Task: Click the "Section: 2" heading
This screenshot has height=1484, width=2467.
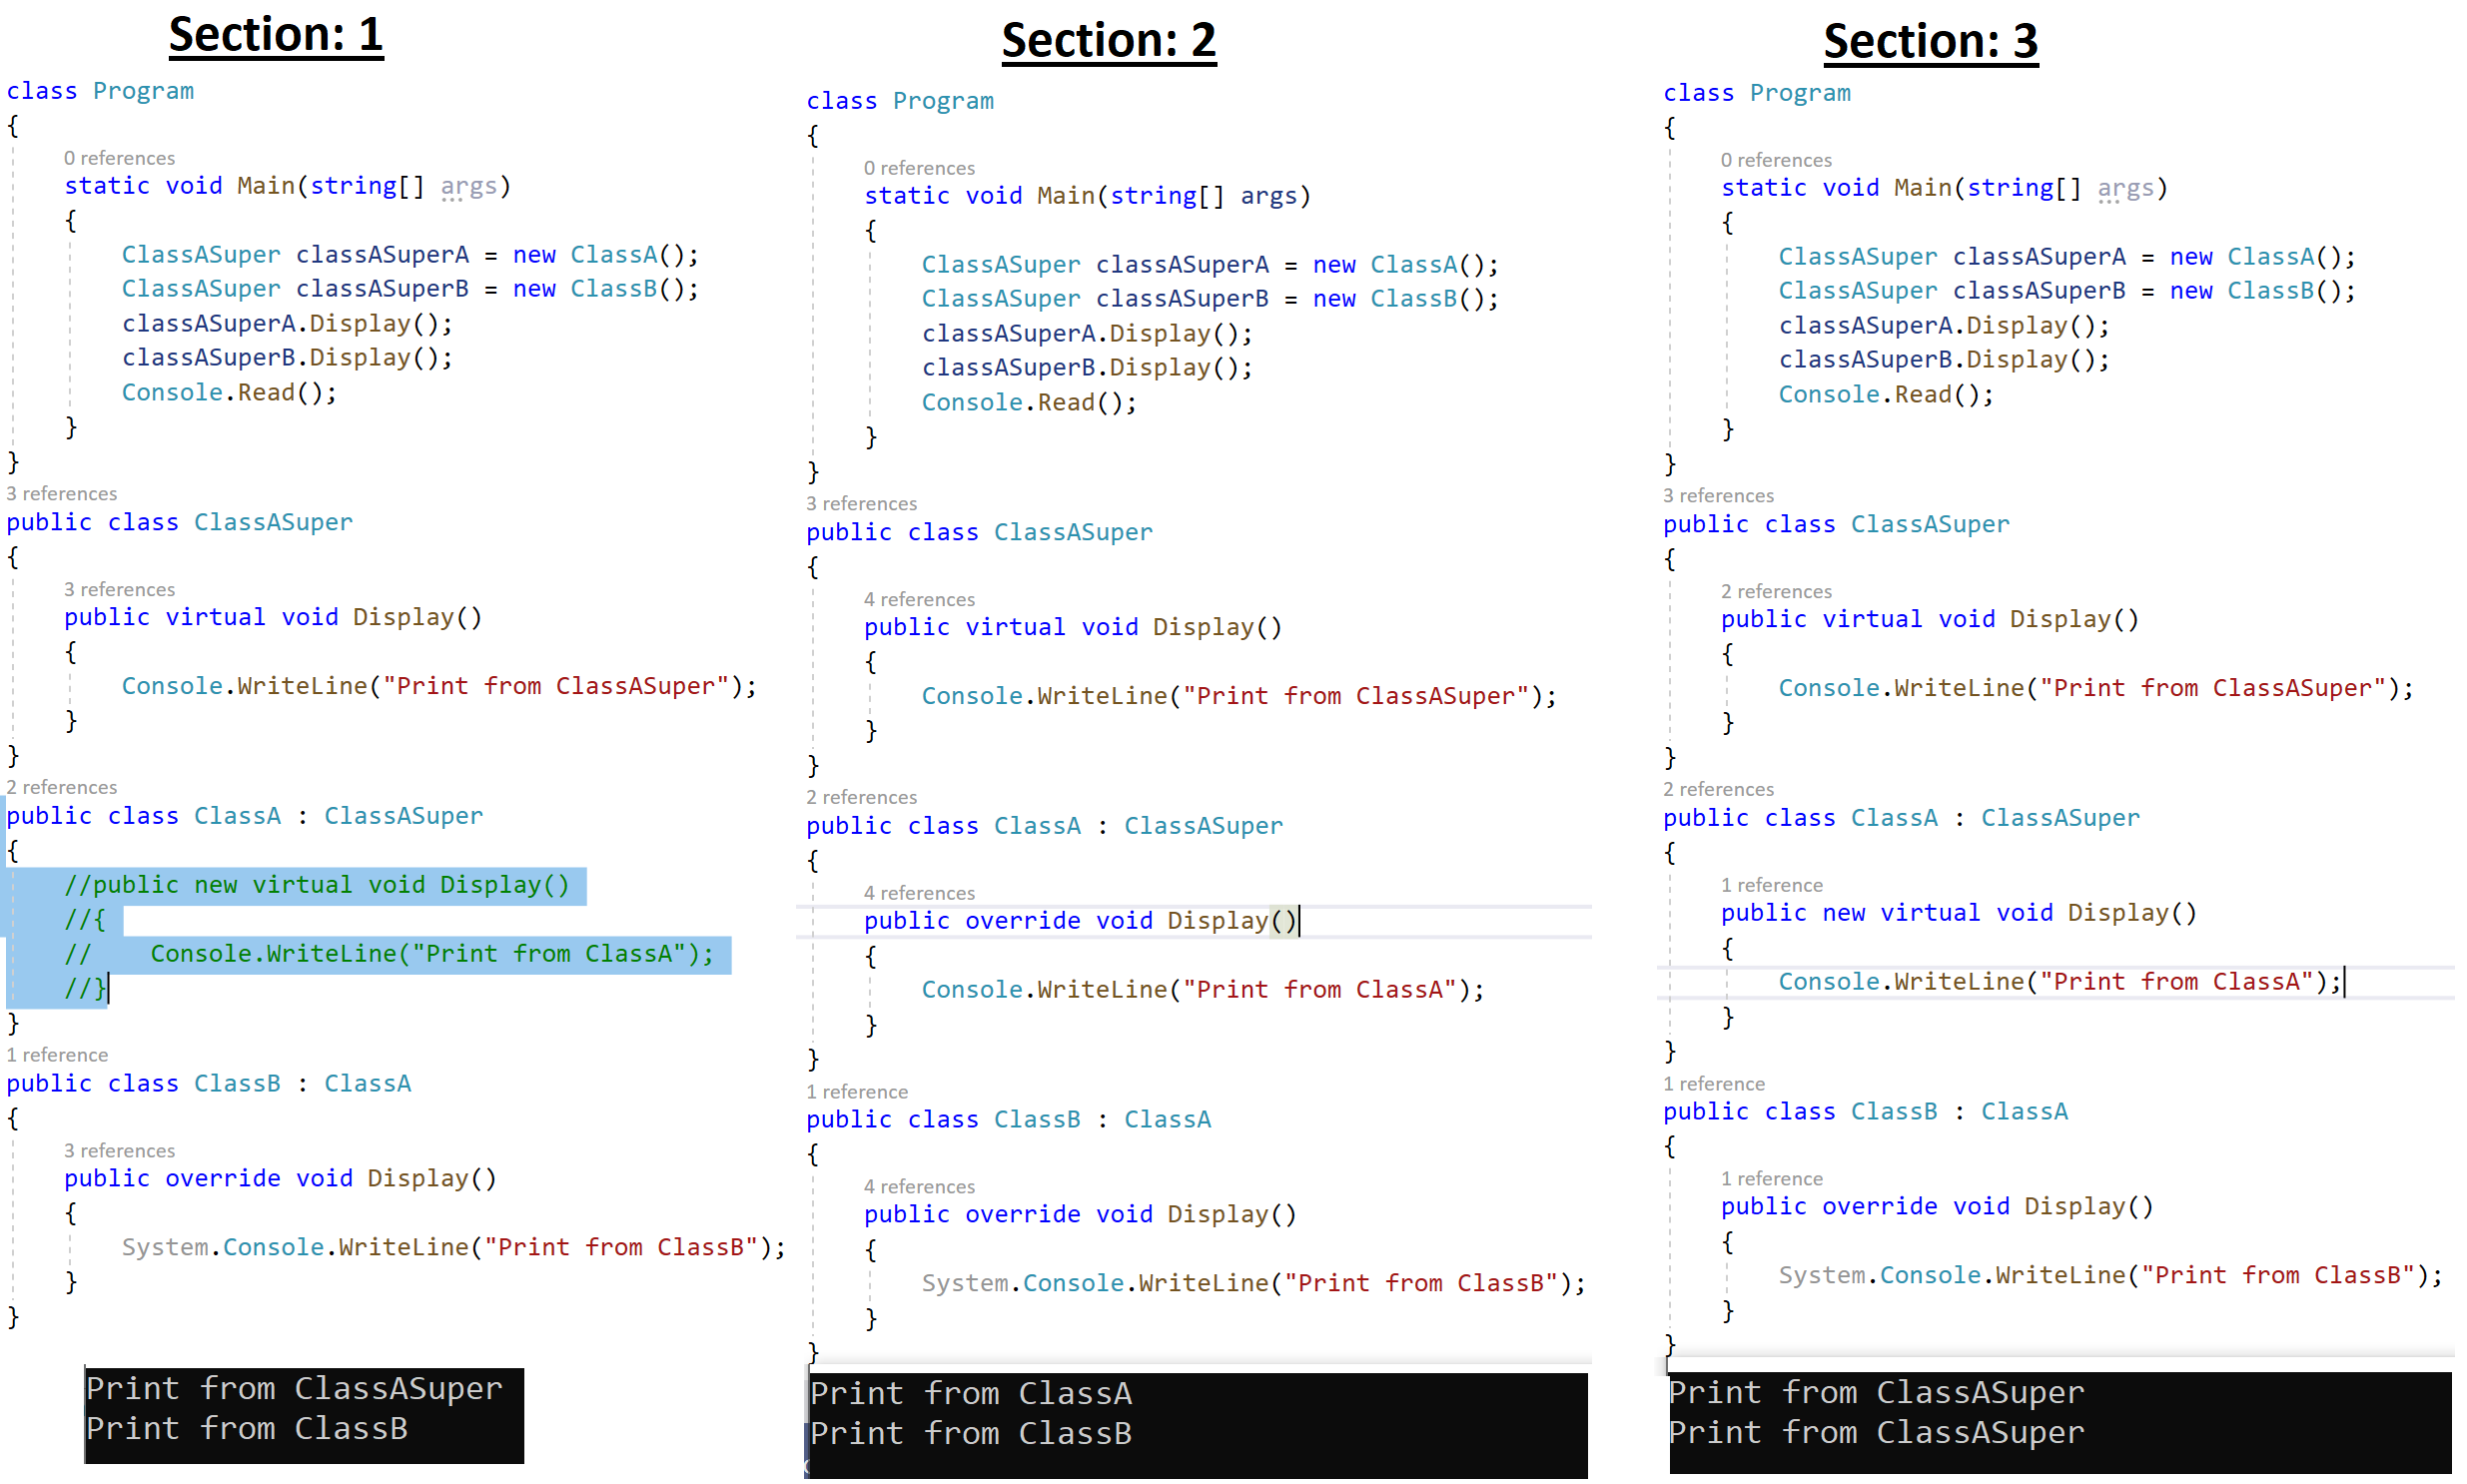Action: [1109, 41]
